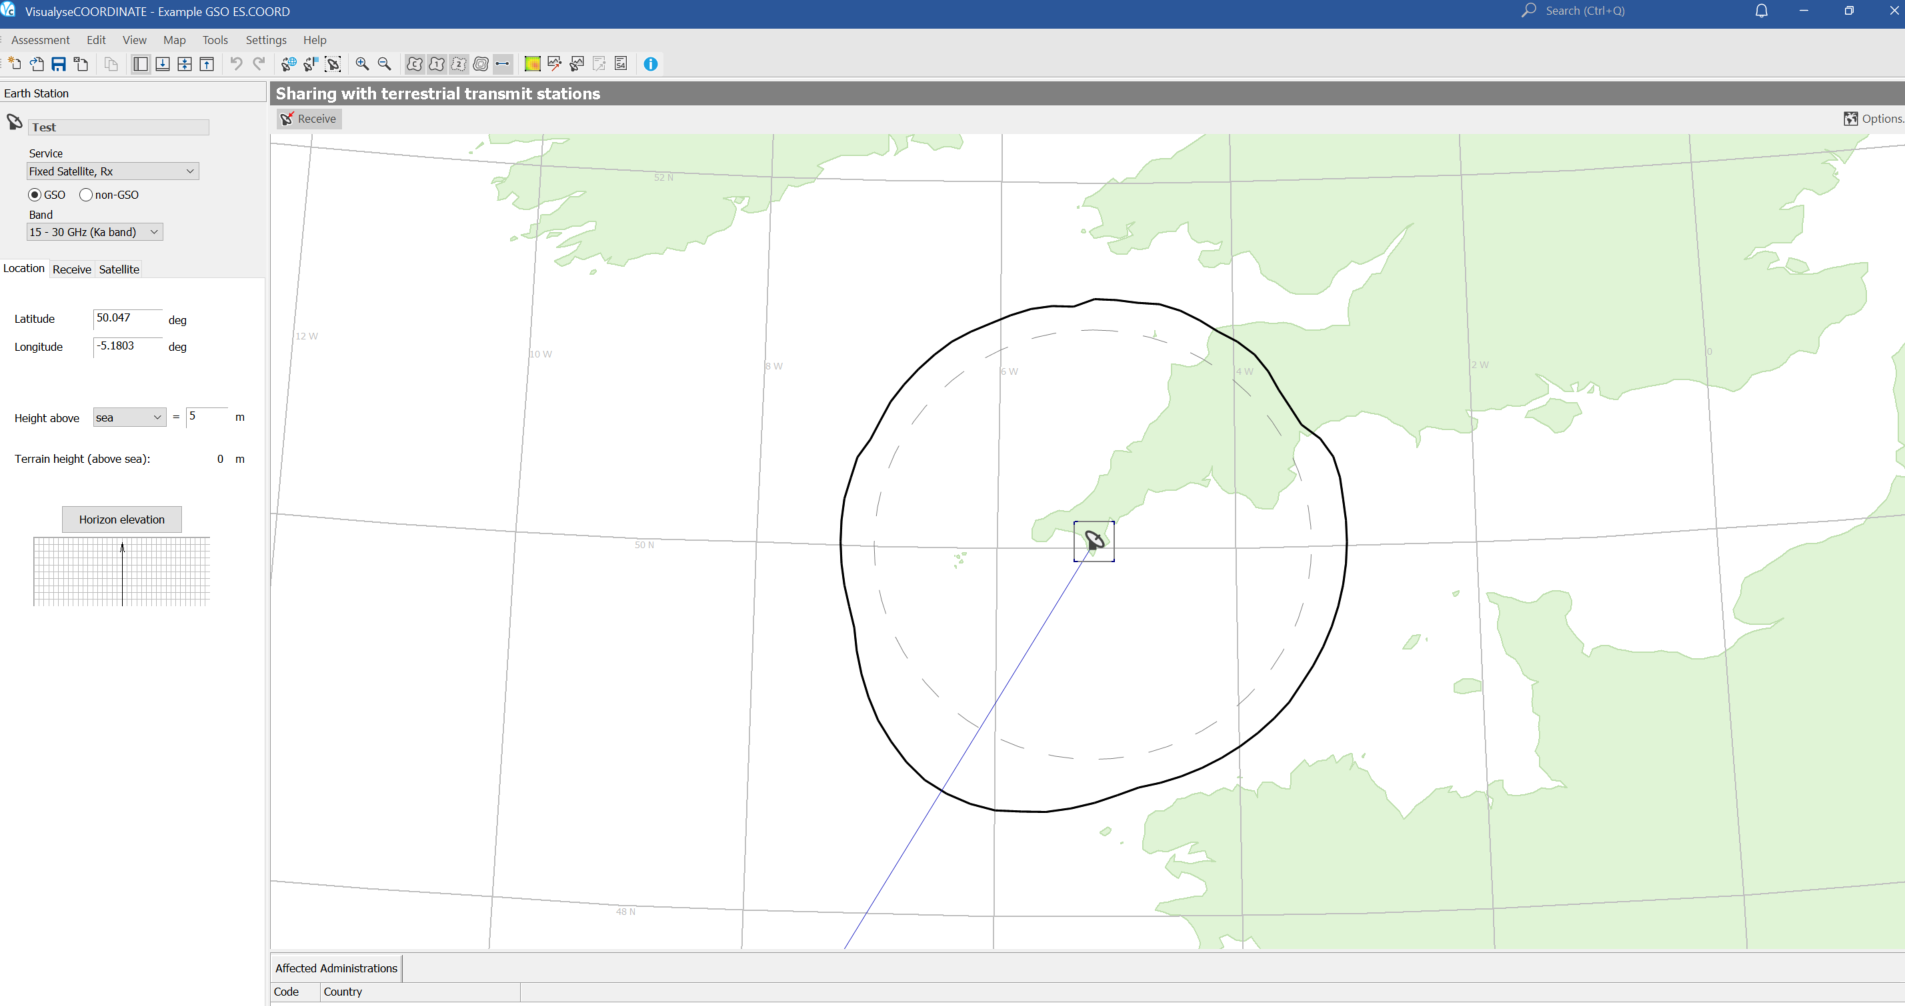Click the Save toolbar icon

coord(59,64)
